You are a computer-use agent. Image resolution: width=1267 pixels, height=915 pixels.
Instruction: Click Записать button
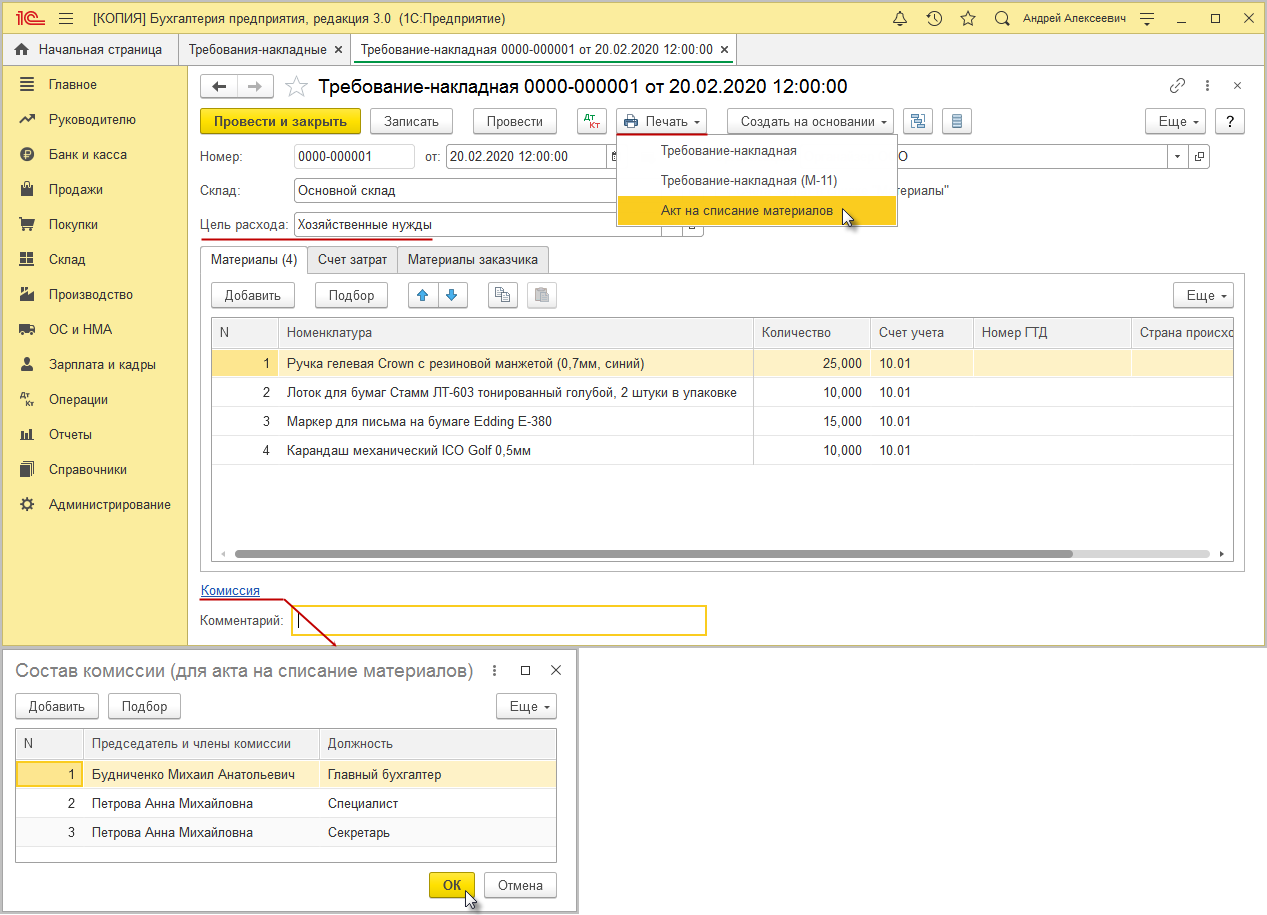(412, 122)
